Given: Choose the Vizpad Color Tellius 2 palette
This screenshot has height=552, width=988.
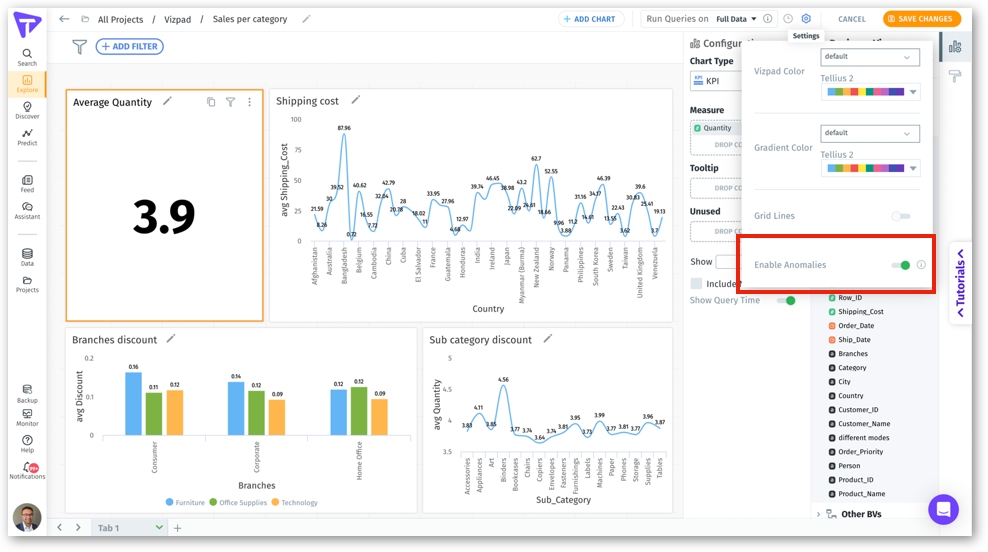Looking at the screenshot, I should (869, 92).
